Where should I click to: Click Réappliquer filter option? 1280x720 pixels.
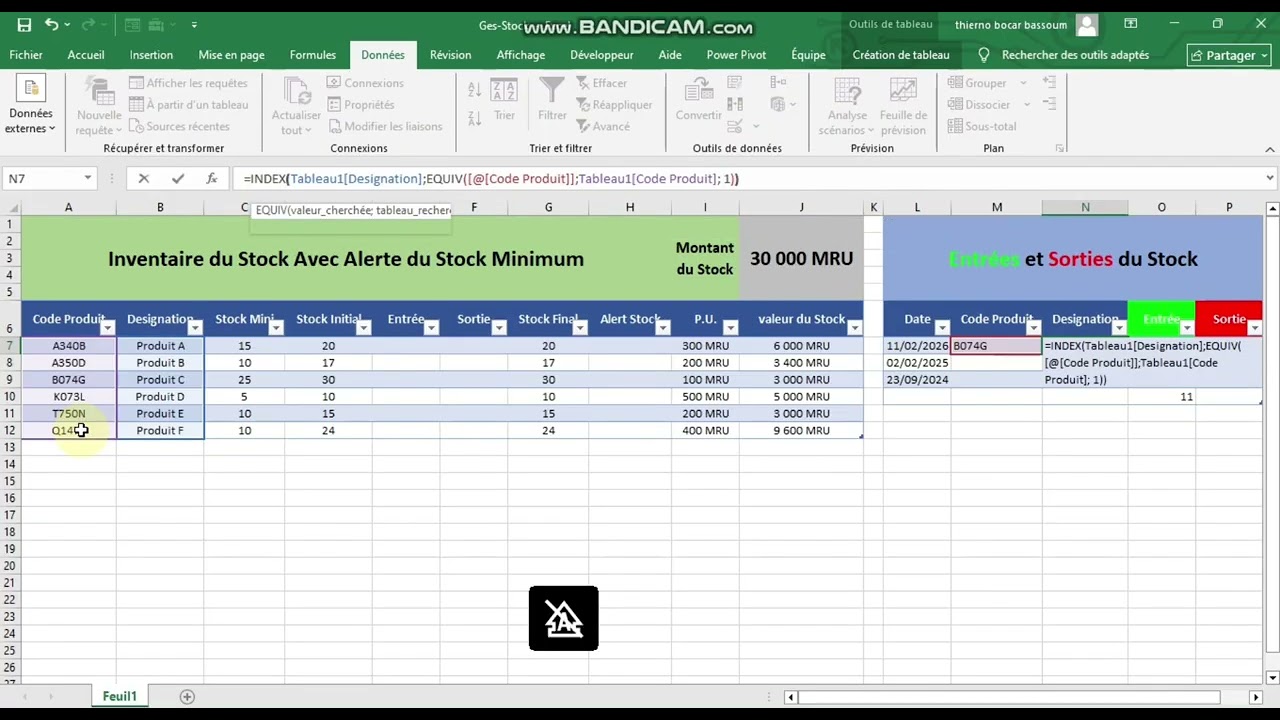point(613,105)
